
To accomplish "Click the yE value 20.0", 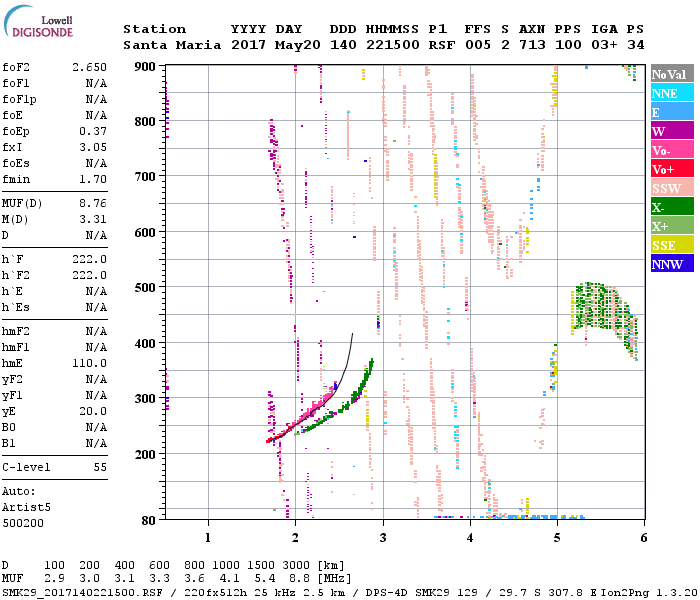I will 93,411.
